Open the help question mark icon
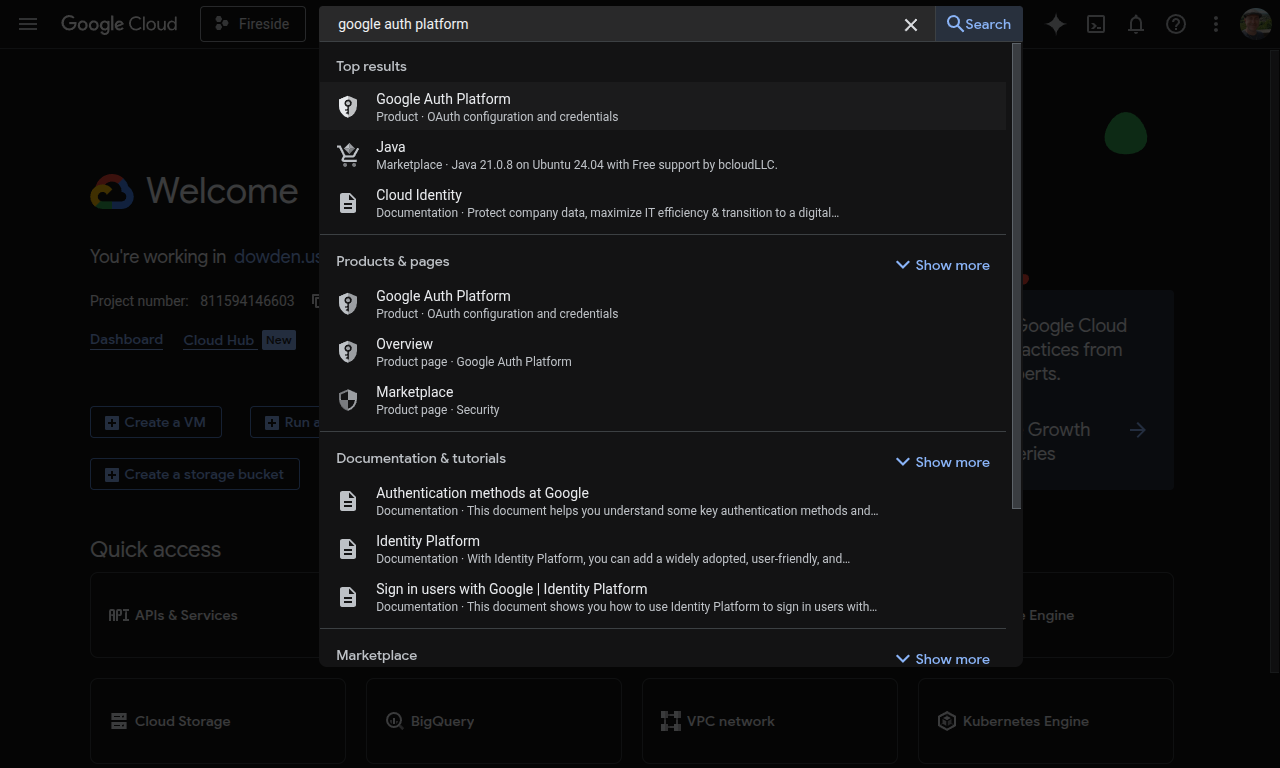This screenshot has height=768, width=1280. coord(1176,24)
